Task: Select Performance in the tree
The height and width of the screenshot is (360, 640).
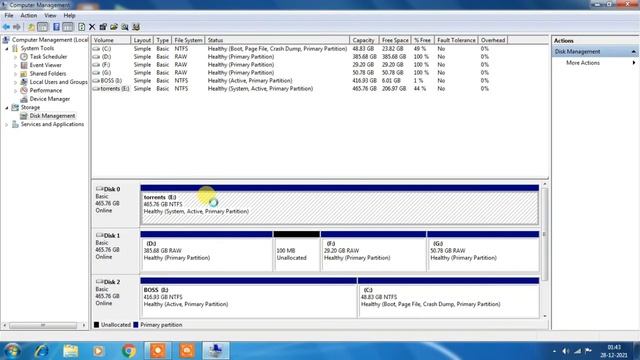Action: [x=46, y=91]
